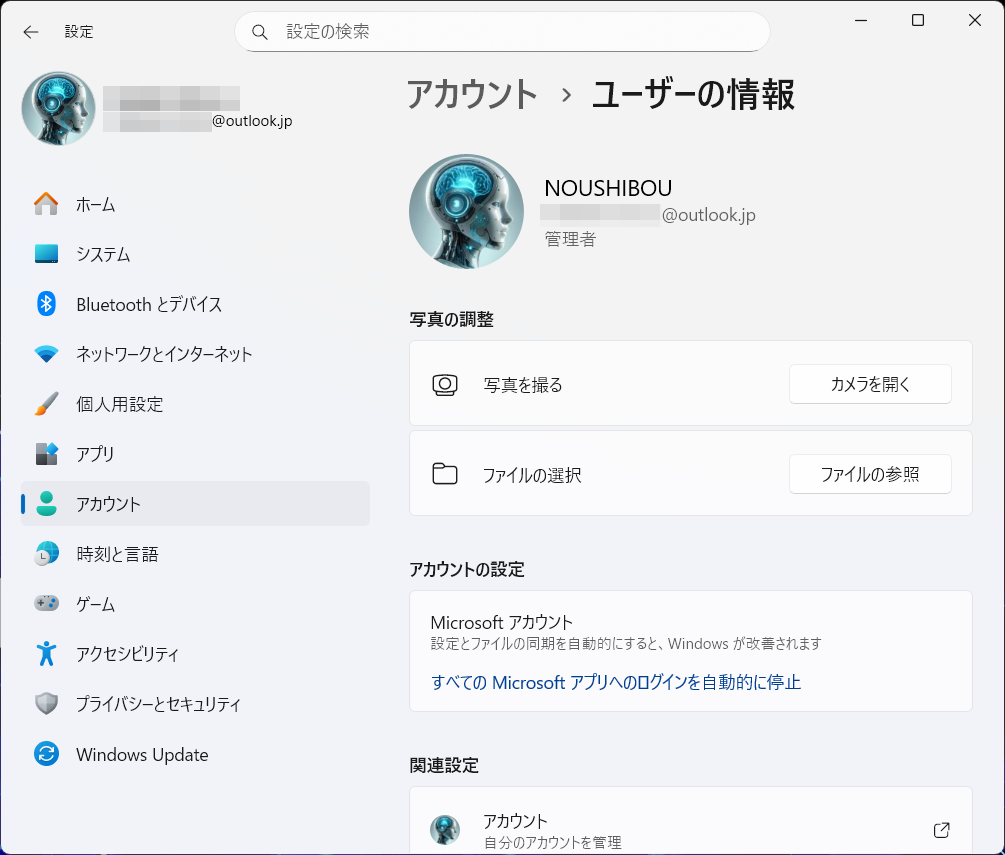The width and height of the screenshot is (1005, 855).
Task: Click the システム monitor icon
Action: click(x=46, y=254)
